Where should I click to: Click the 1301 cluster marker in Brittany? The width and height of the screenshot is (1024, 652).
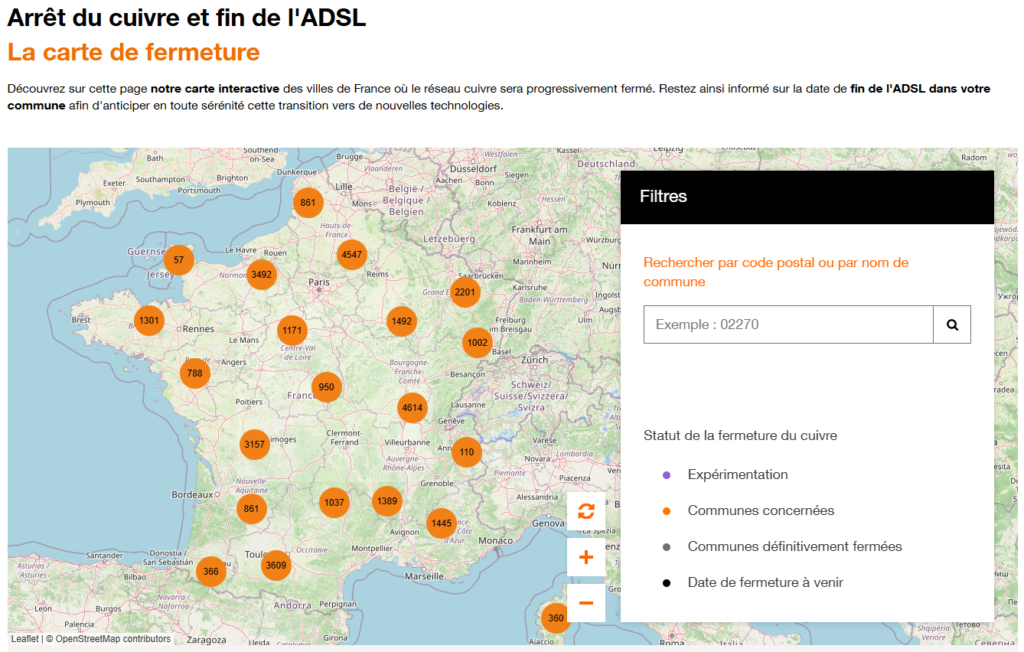pos(149,320)
